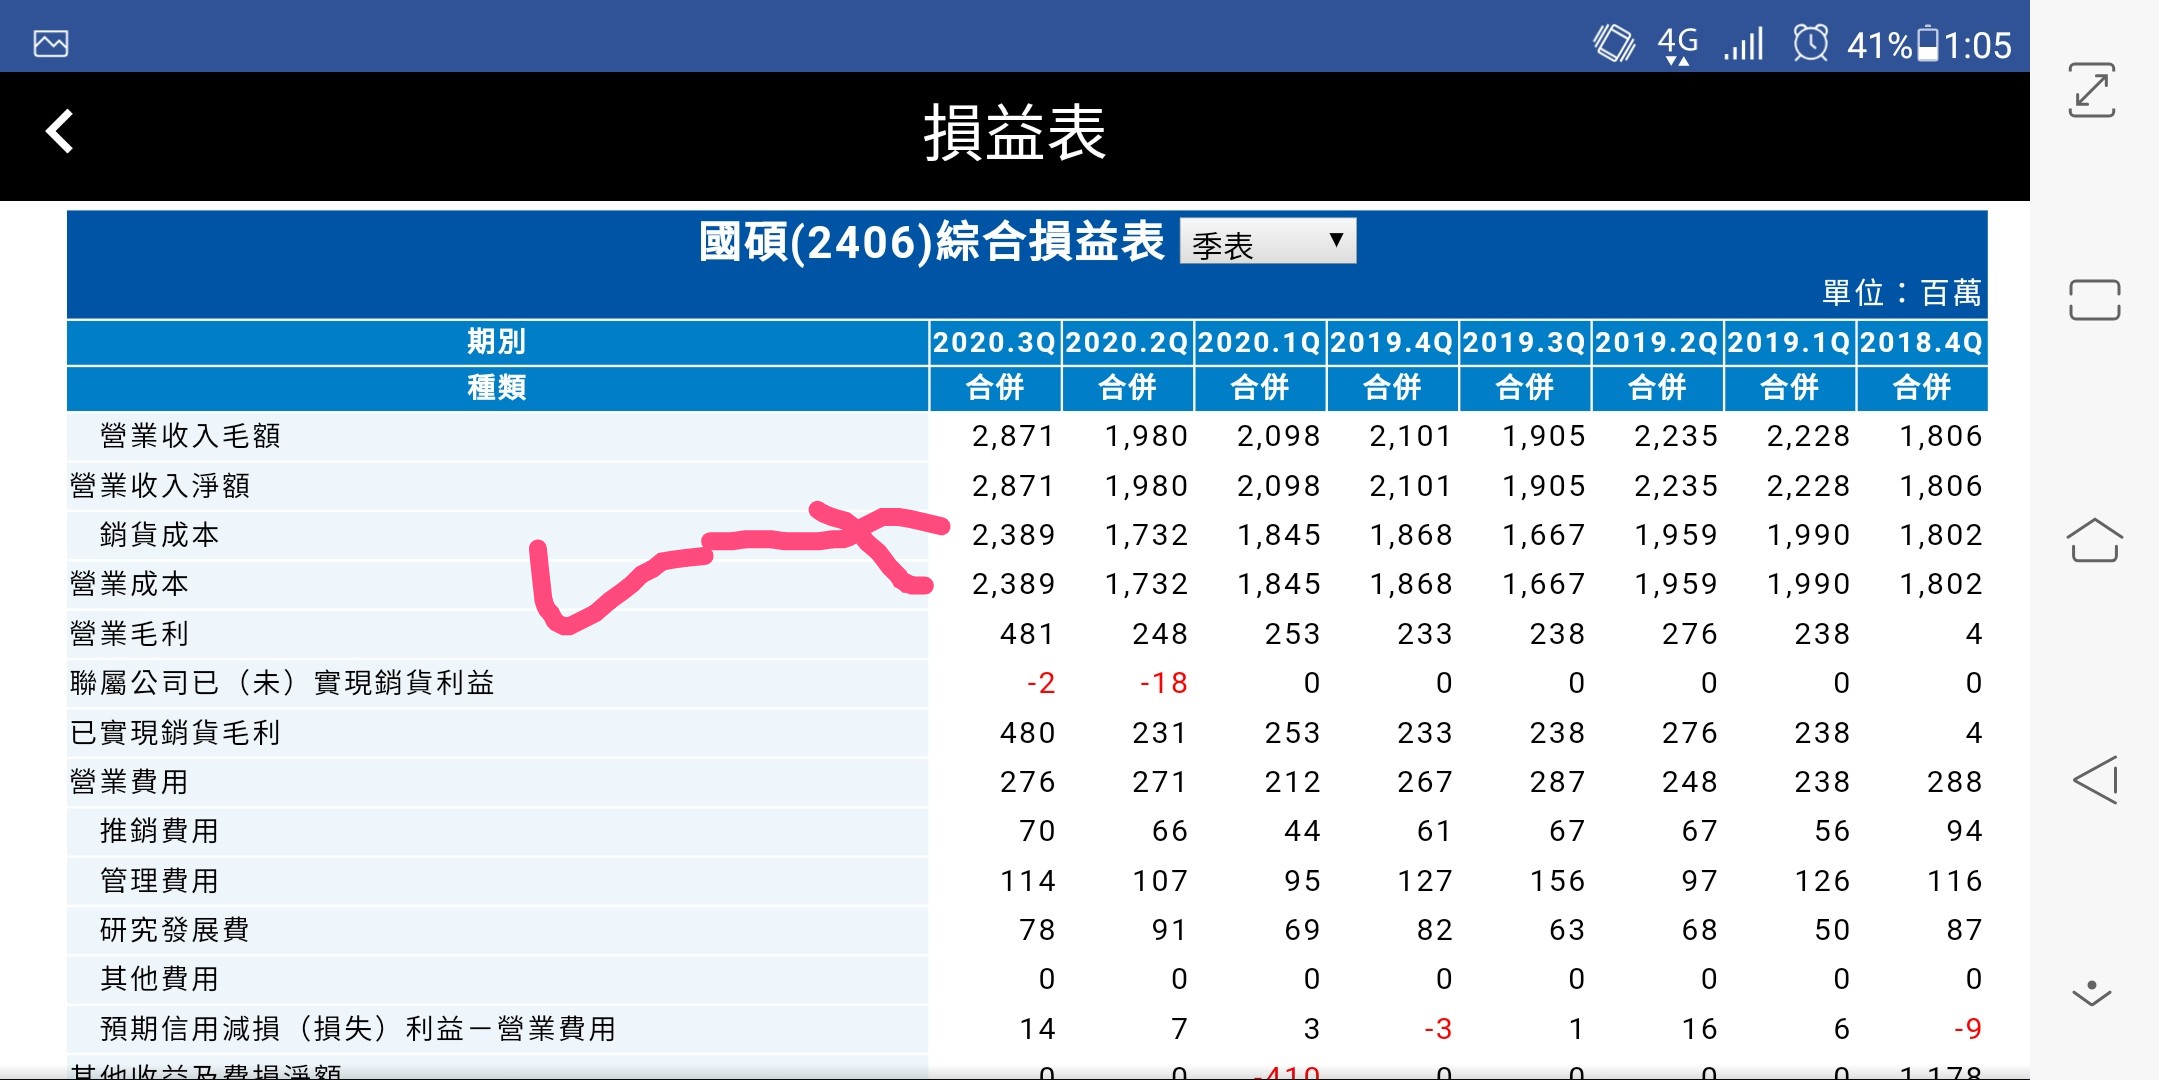Tap the screen rotation icon in the status bar
Image resolution: width=2159 pixels, height=1080 pixels.
(1613, 44)
